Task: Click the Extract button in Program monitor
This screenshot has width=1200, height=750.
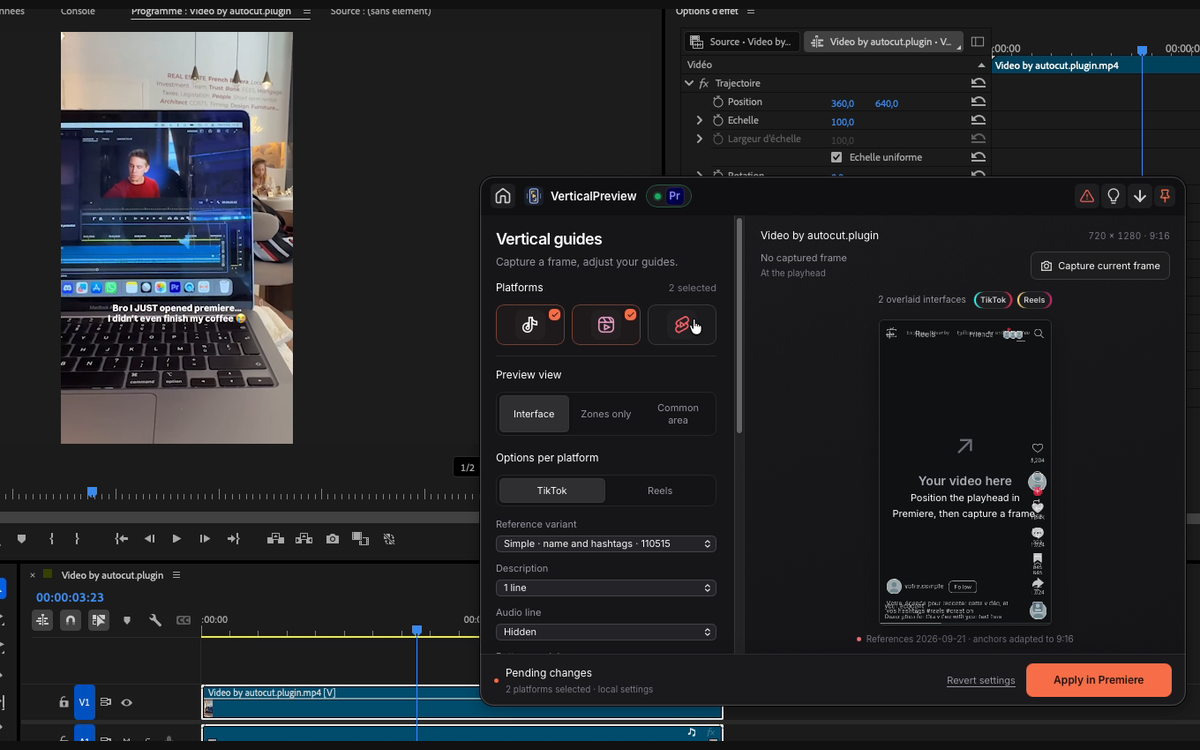Action: pos(303,539)
